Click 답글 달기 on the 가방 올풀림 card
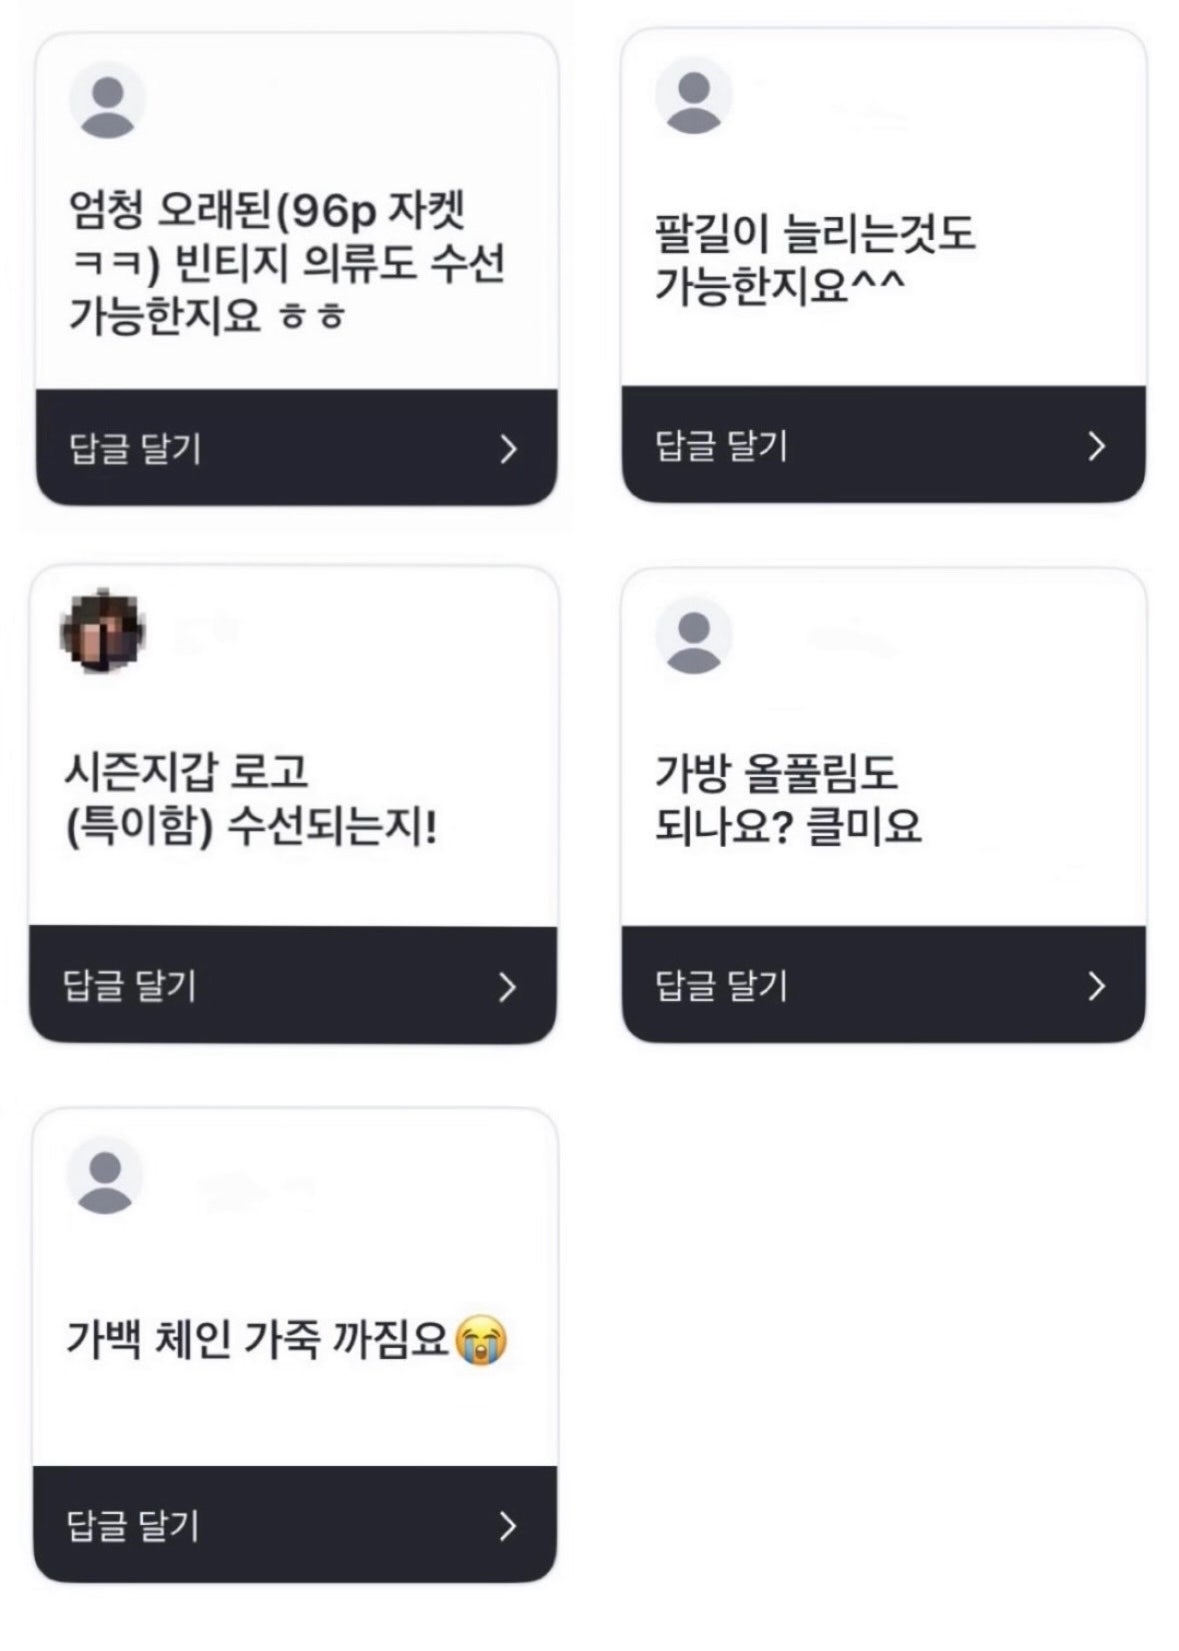This screenshot has height=1651, width=1179. tap(721, 987)
